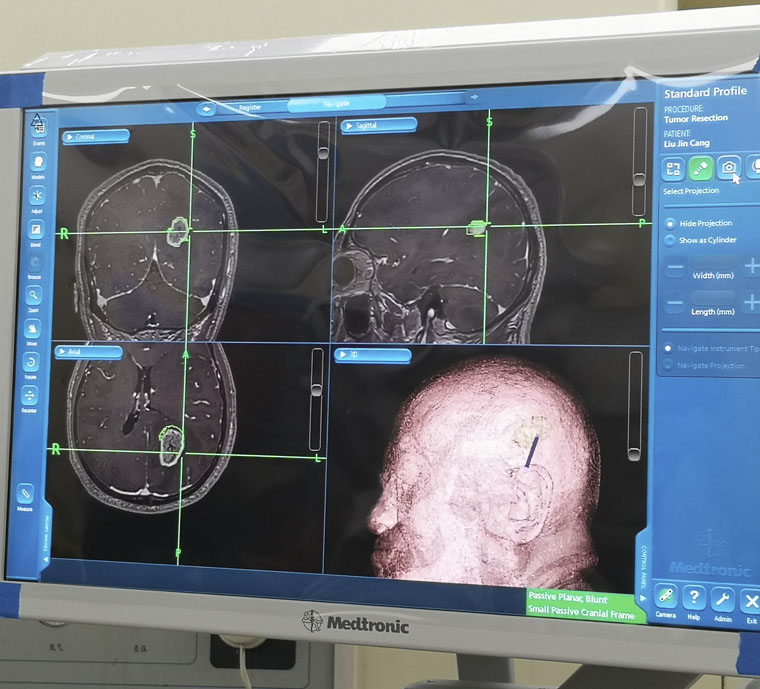Choose the Show as Cylinder option
The image size is (760, 689).
(x=669, y=240)
